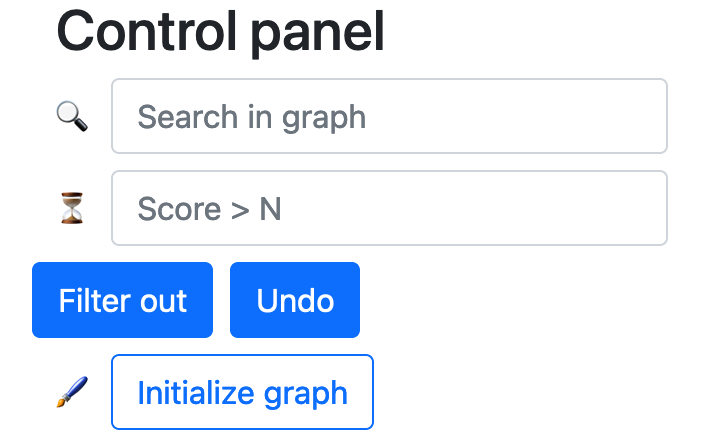
Task: Activate the score threshold text box
Action: (389, 208)
